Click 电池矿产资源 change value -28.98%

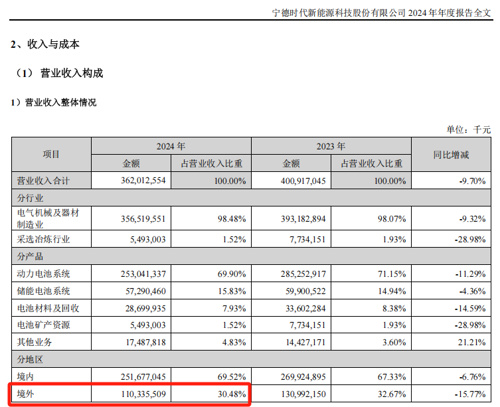tap(470, 325)
